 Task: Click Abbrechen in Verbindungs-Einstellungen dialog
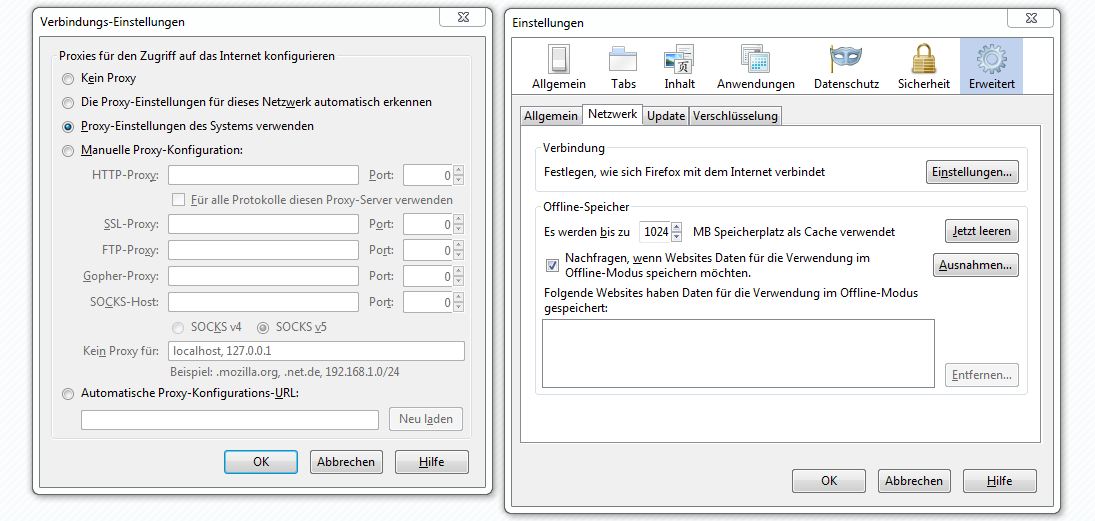tap(346, 462)
